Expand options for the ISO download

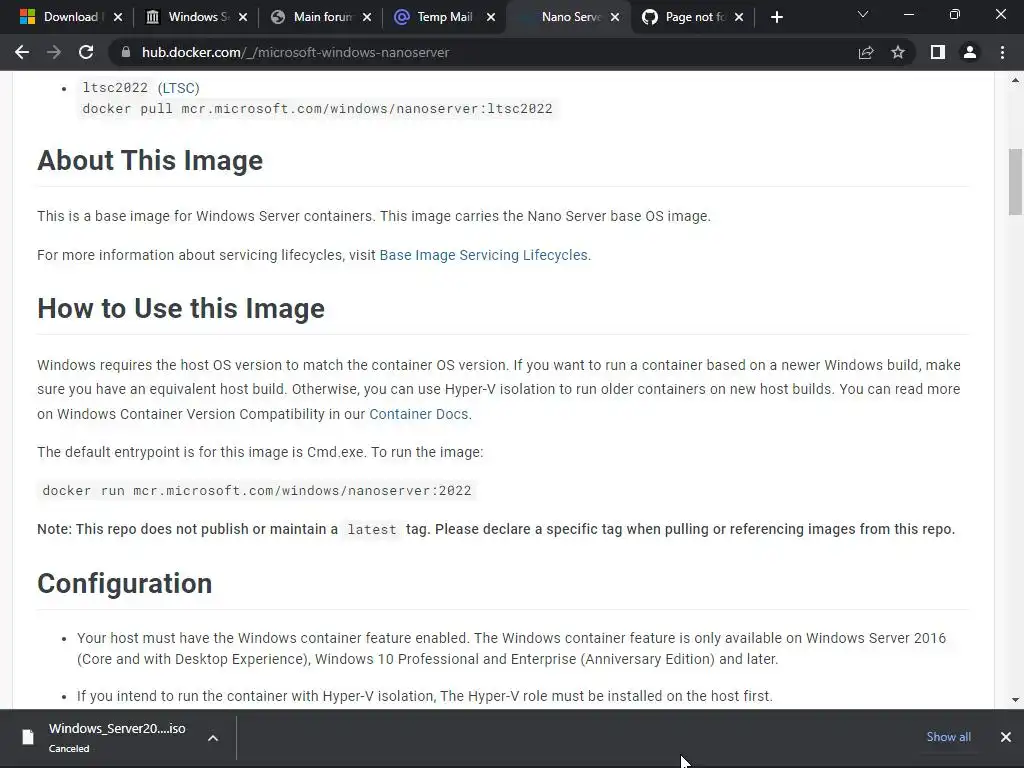[x=213, y=738]
